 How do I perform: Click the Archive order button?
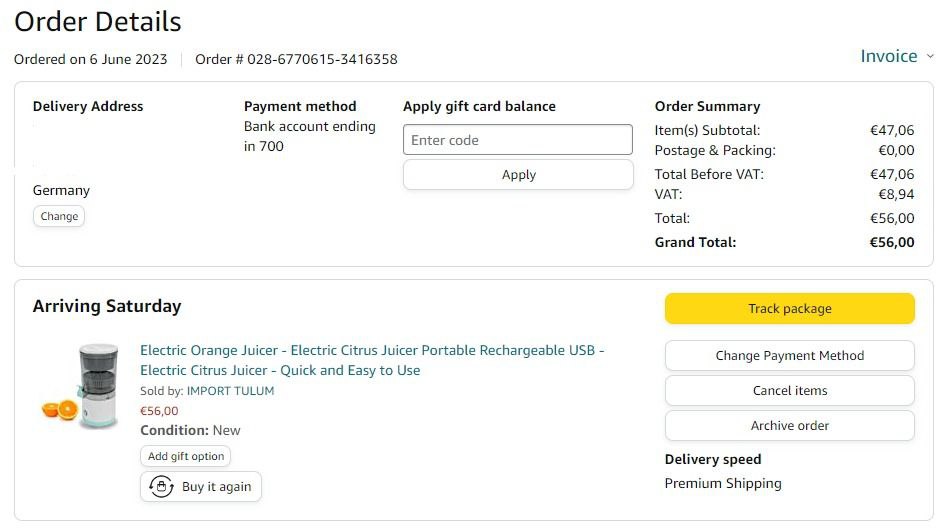(789, 426)
